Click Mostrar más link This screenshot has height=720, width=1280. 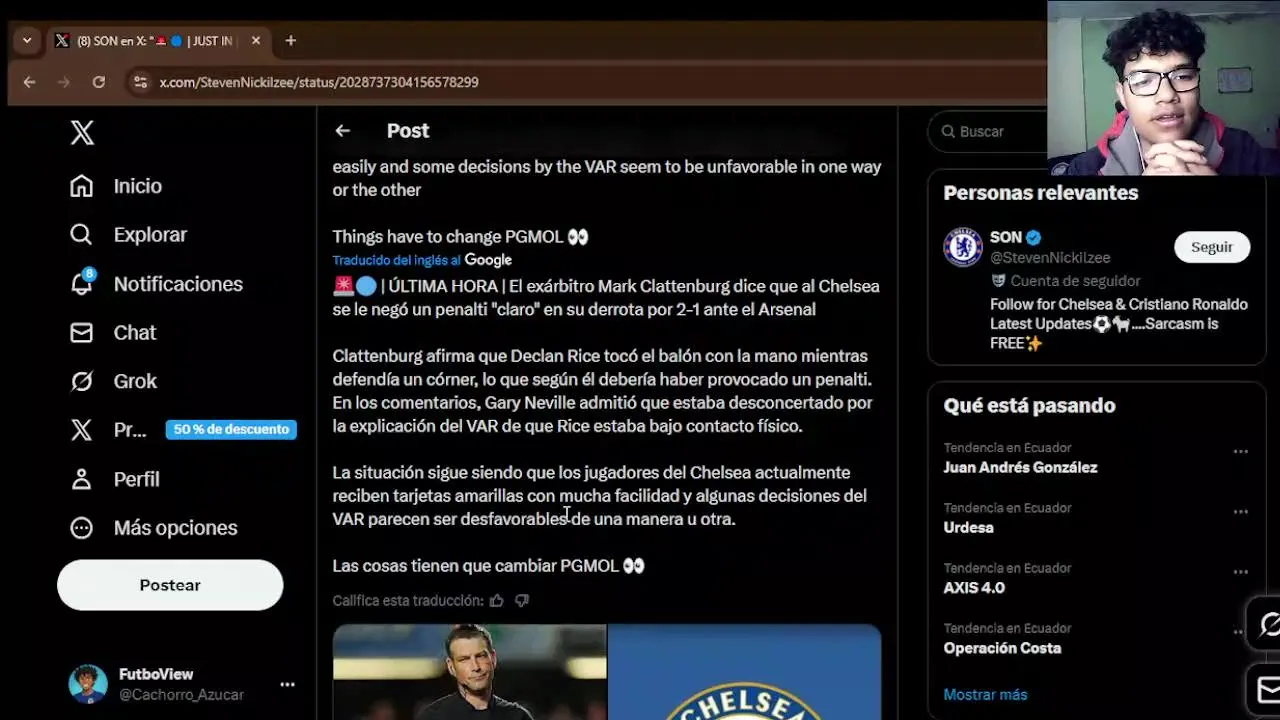[x=985, y=694]
